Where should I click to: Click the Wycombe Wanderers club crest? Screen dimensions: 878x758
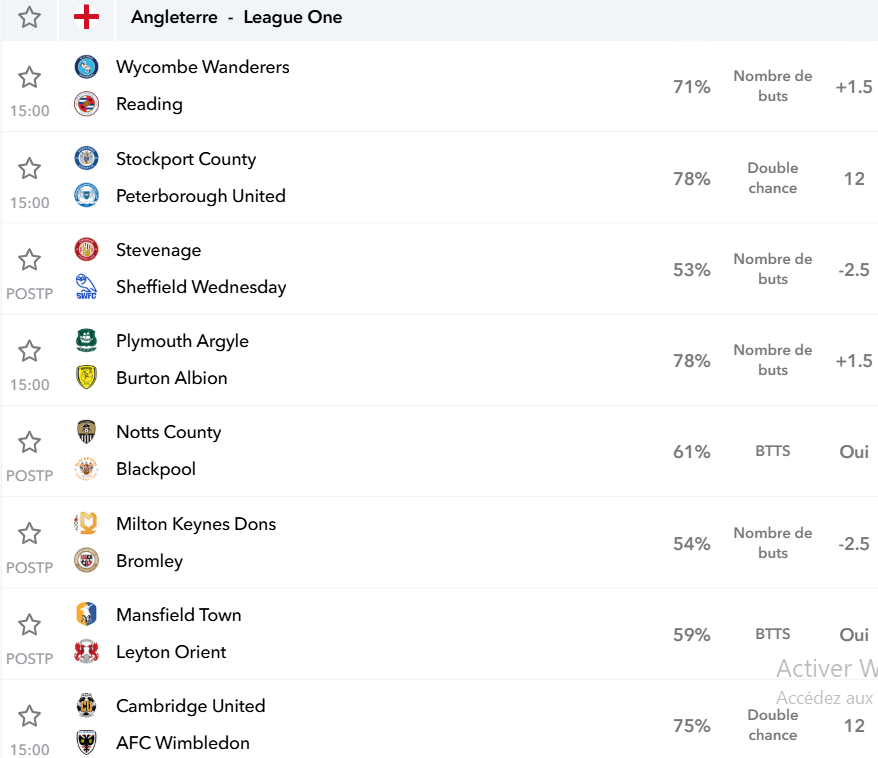pyautogui.click(x=86, y=67)
